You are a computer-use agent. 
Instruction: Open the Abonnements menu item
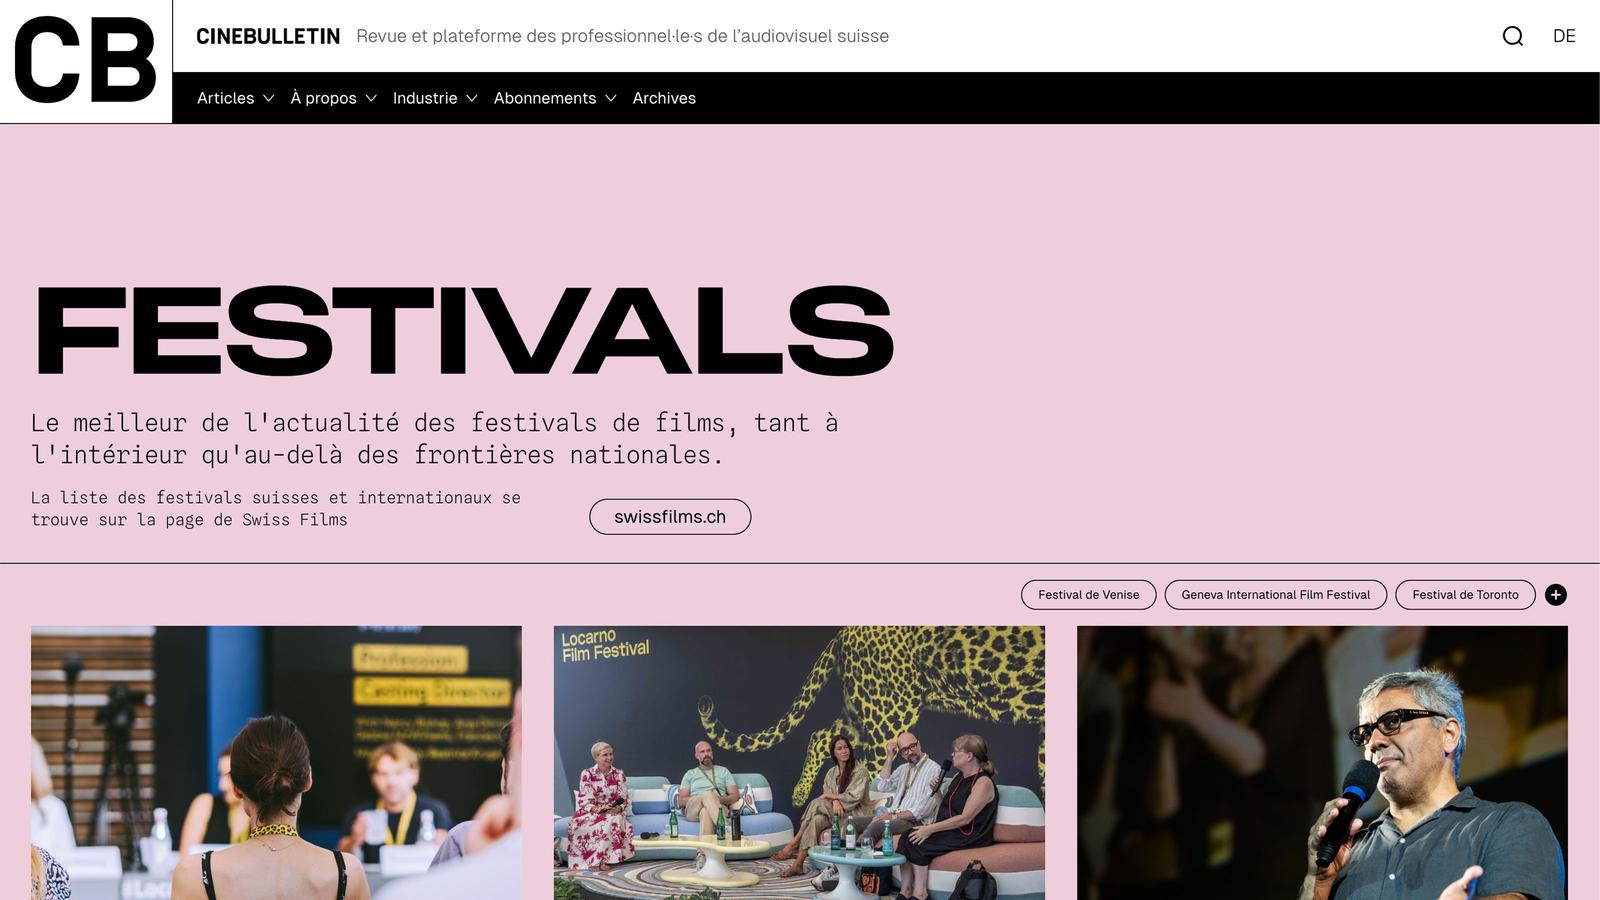pyautogui.click(x=545, y=98)
